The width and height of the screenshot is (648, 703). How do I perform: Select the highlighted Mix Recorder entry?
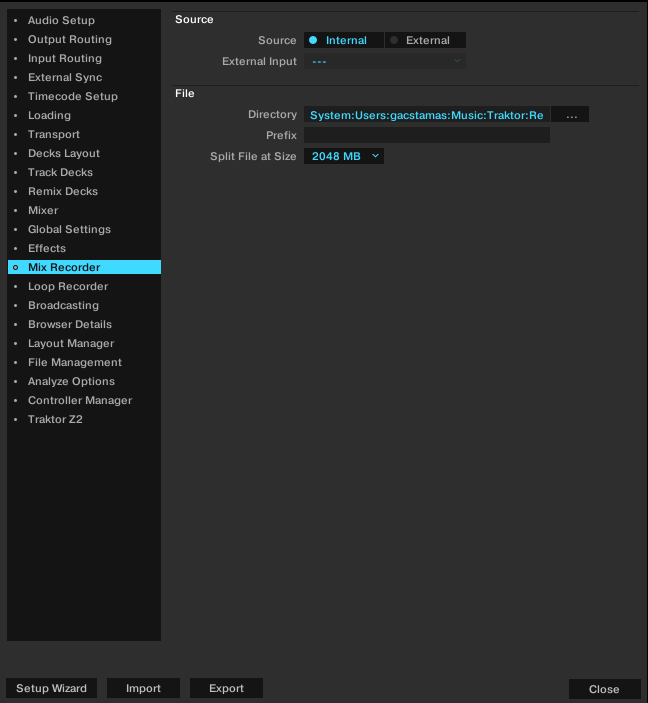pos(84,267)
